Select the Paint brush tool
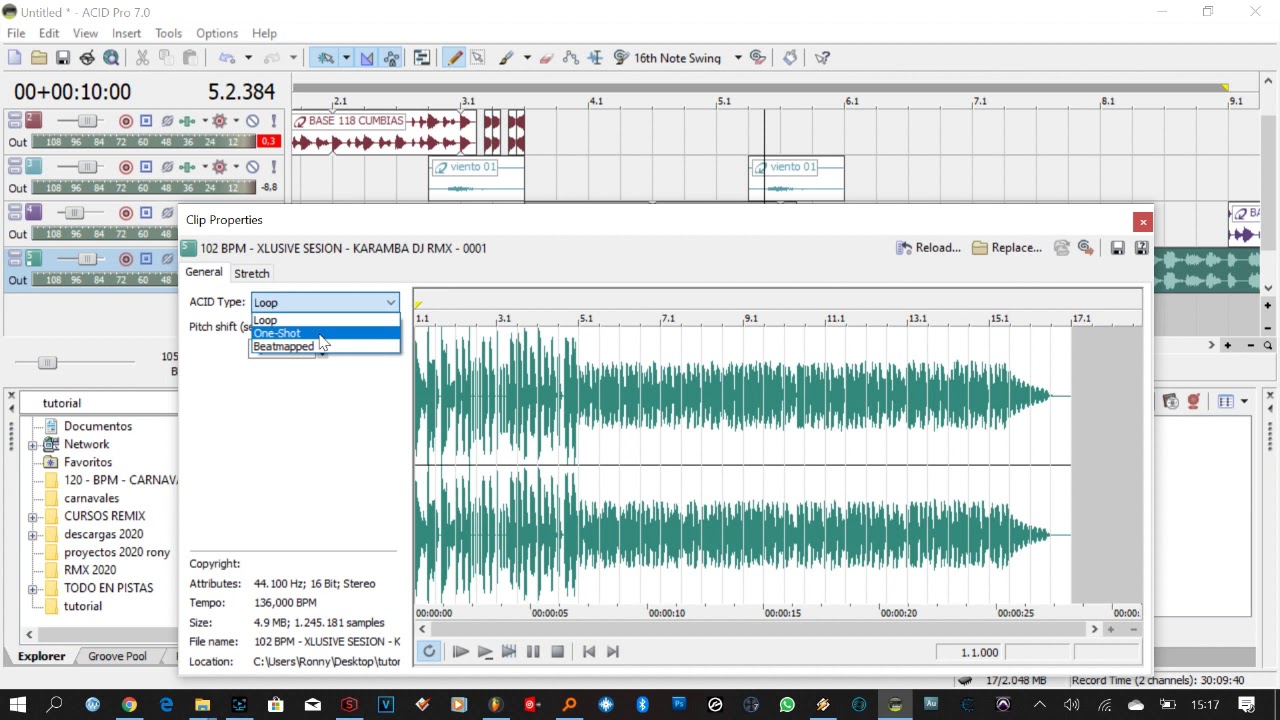Image resolution: width=1280 pixels, height=720 pixels. point(507,58)
